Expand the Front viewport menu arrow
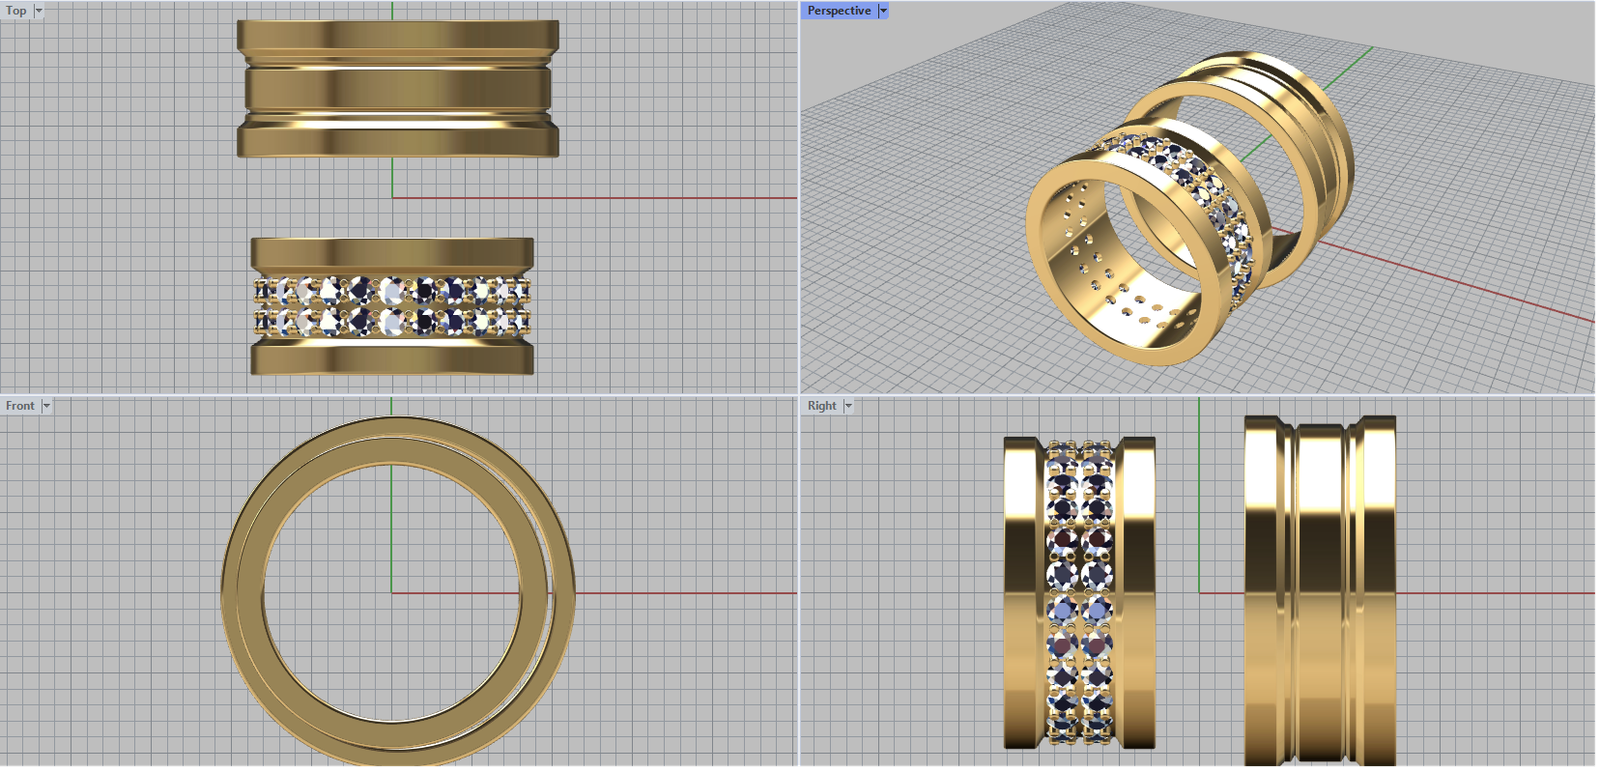The width and height of the screenshot is (1600, 772). pos(46,406)
